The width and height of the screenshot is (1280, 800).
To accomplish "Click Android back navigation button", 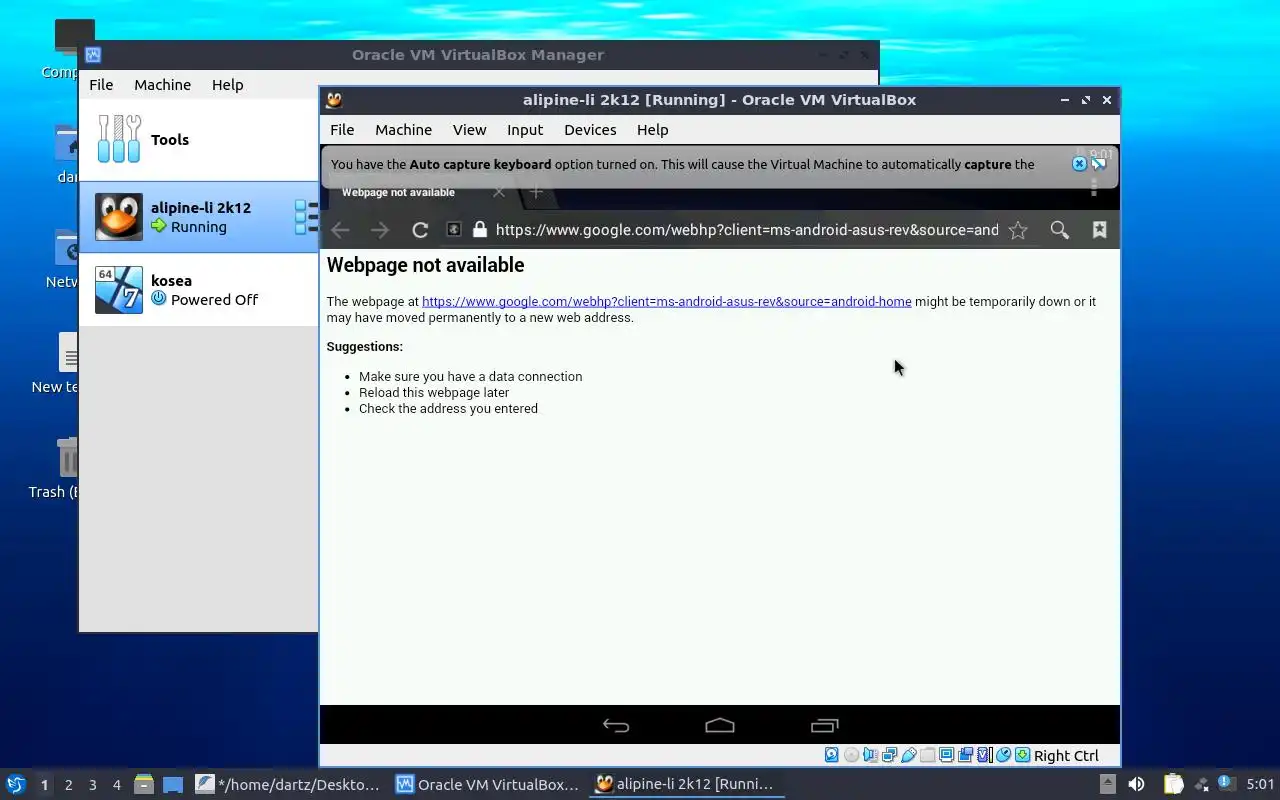I will pyautogui.click(x=616, y=726).
